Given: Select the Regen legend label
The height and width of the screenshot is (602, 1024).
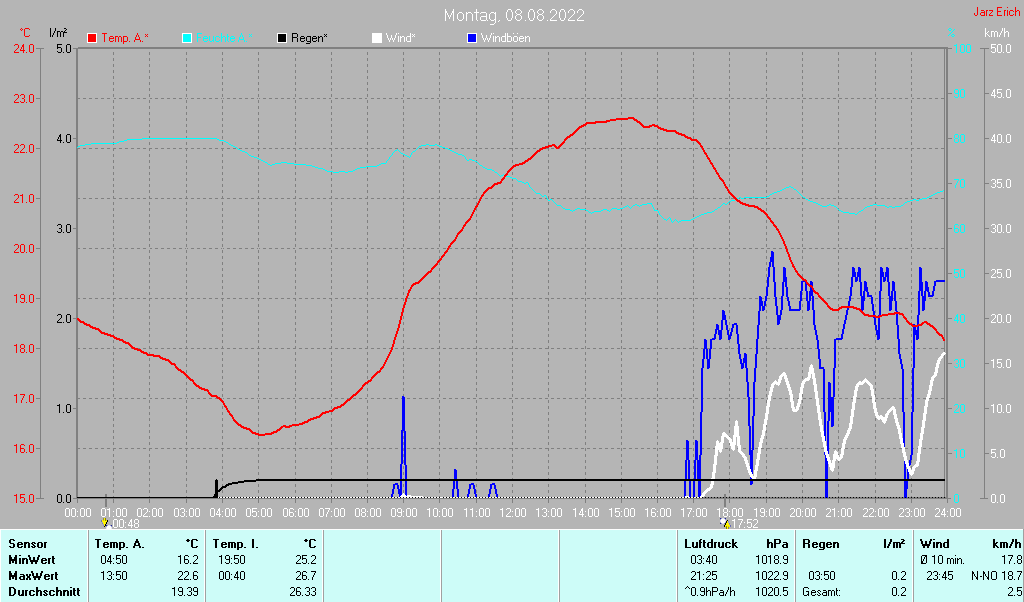Looking at the screenshot, I should coord(309,38).
